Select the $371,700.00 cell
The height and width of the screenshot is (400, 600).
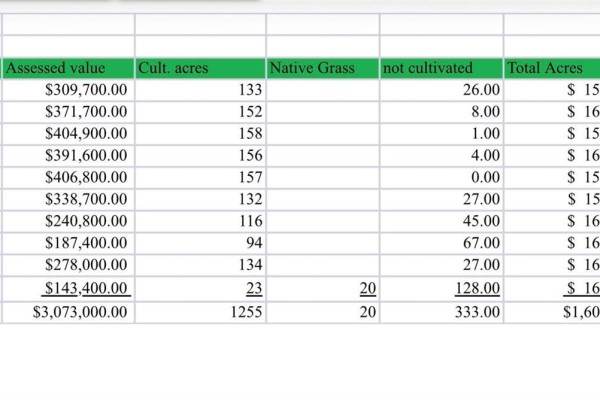(68, 112)
